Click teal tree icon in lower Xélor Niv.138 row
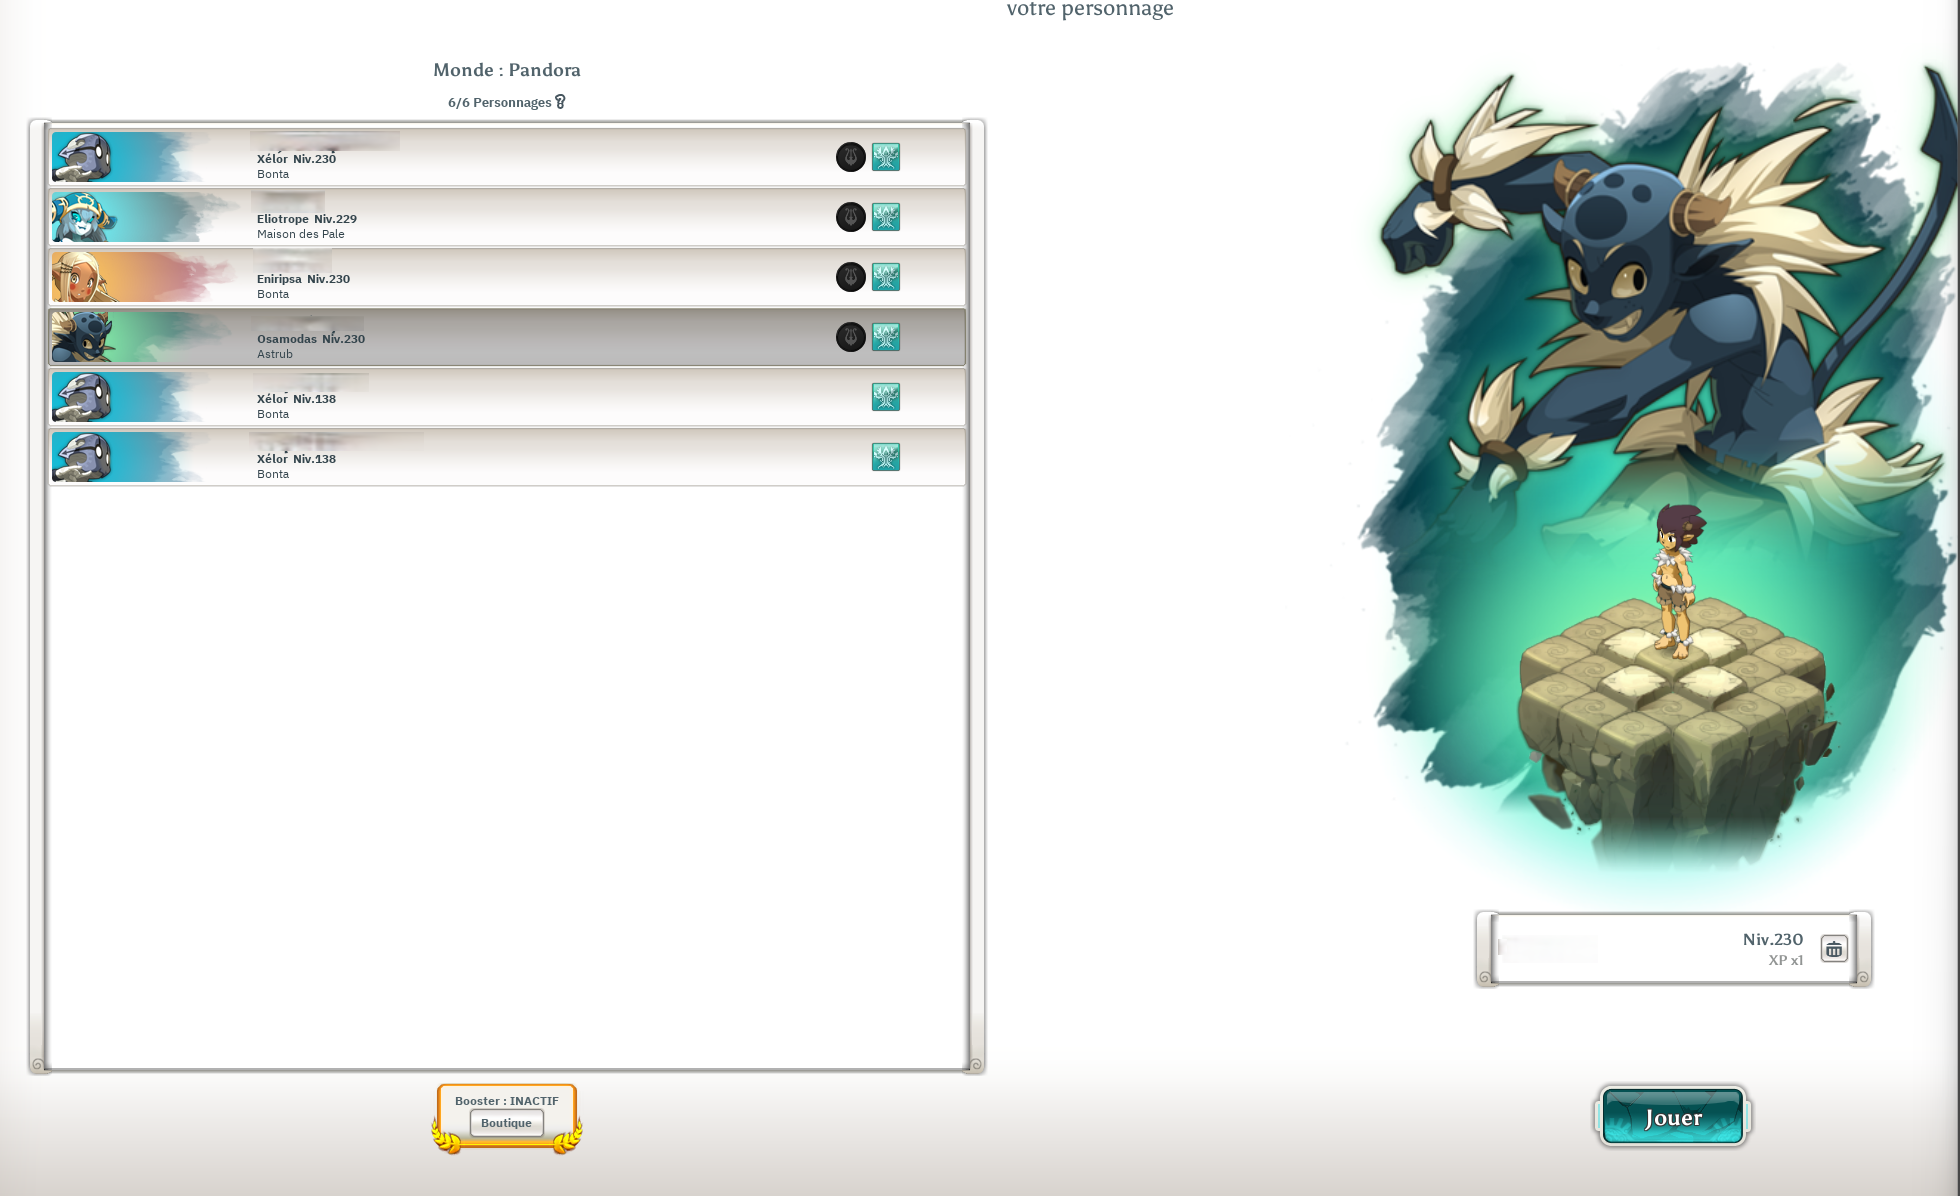The height and width of the screenshot is (1196, 1960). click(x=886, y=457)
